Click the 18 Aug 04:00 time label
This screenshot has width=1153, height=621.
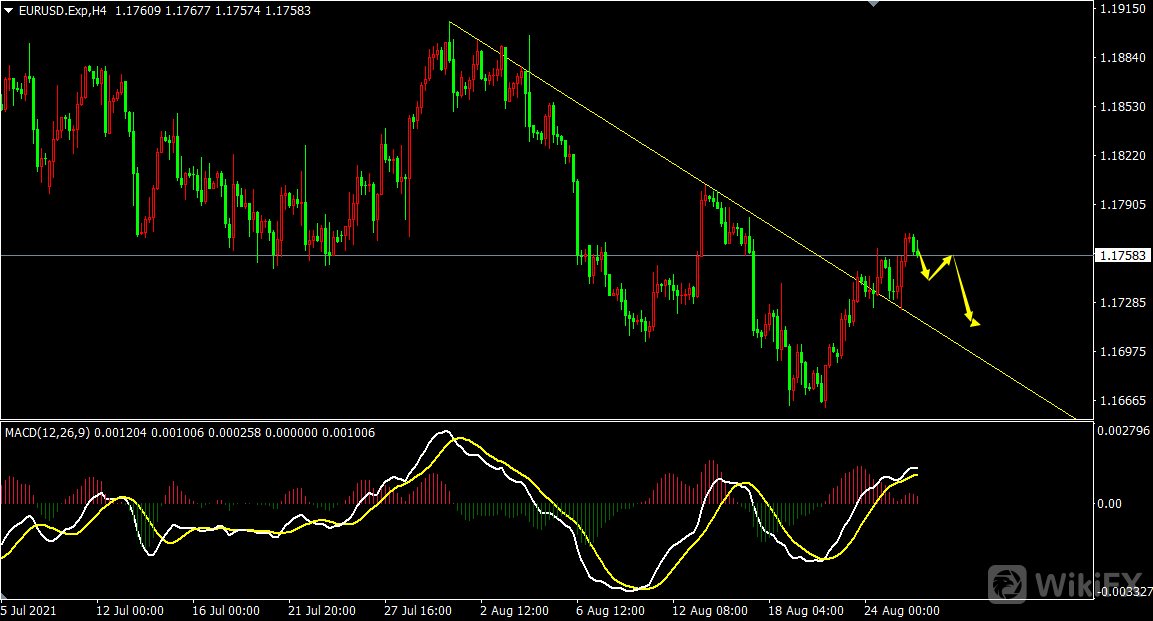click(x=803, y=610)
